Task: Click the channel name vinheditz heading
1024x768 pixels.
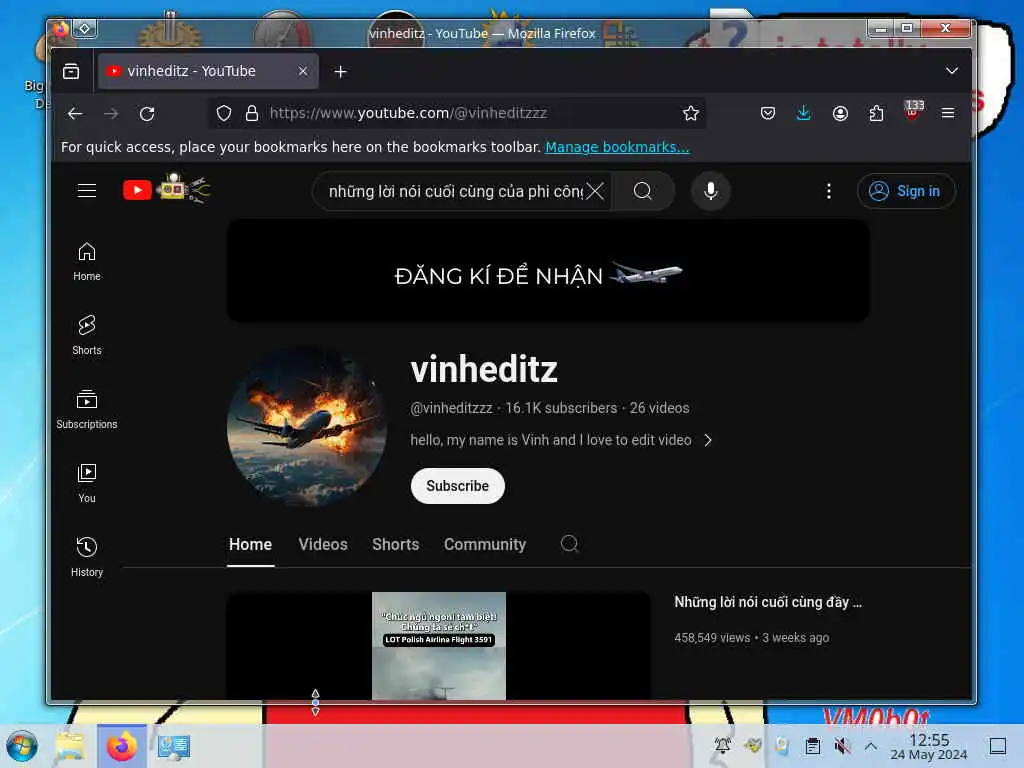Action: point(484,370)
